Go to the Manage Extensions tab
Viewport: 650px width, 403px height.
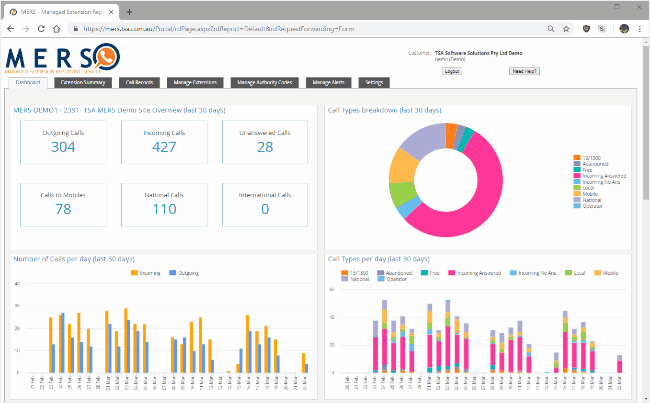click(195, 83)
